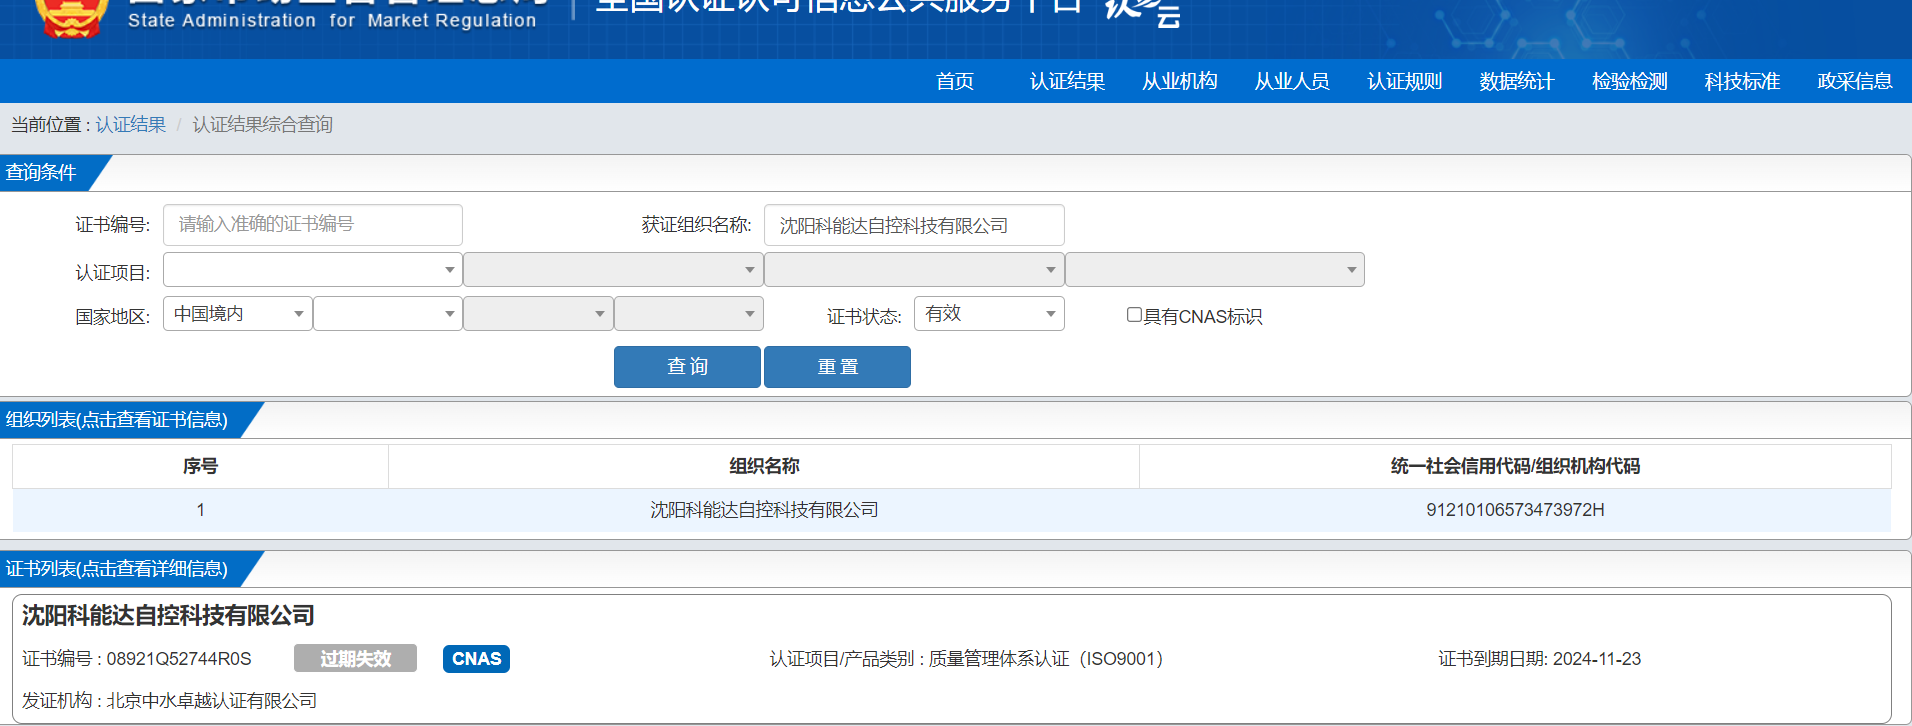Click the credit code 91210106573473972H

pos(1515,510)
